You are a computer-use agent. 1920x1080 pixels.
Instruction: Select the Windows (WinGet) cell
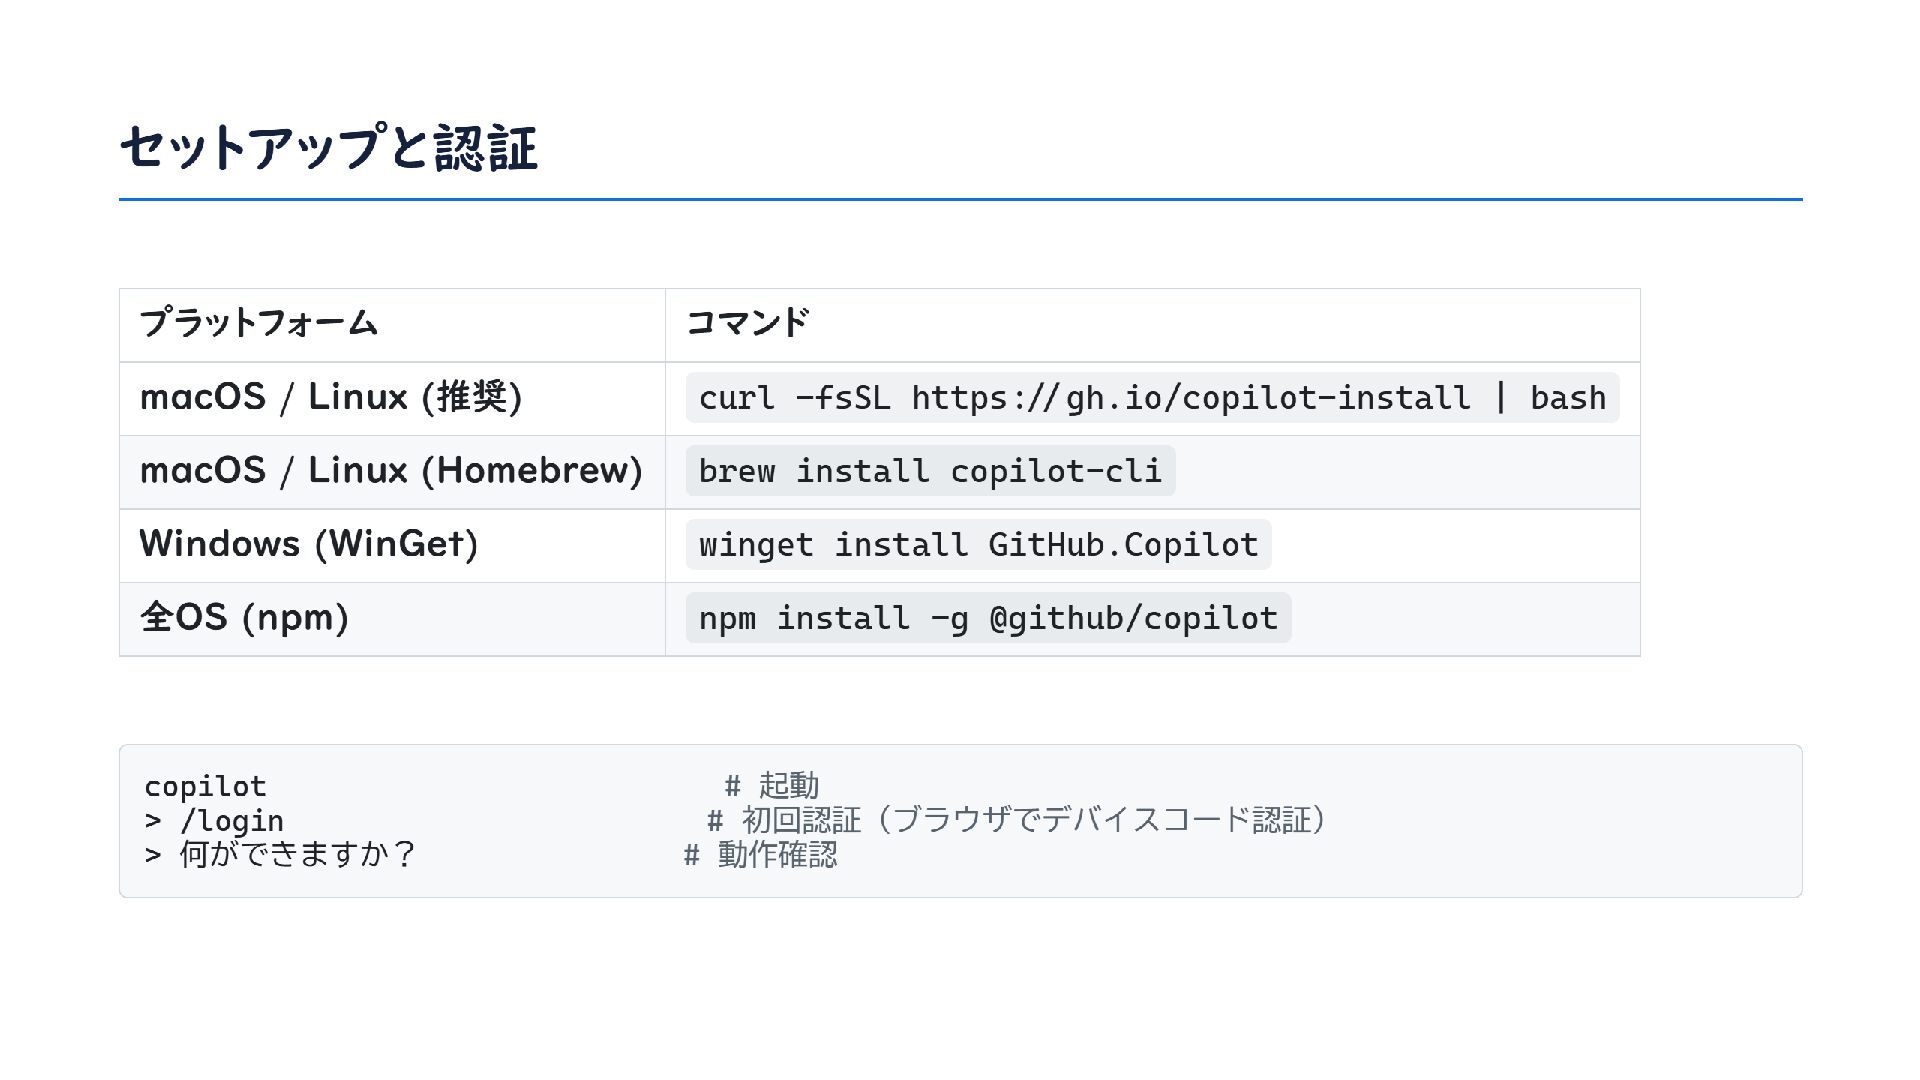coord(308,544)
